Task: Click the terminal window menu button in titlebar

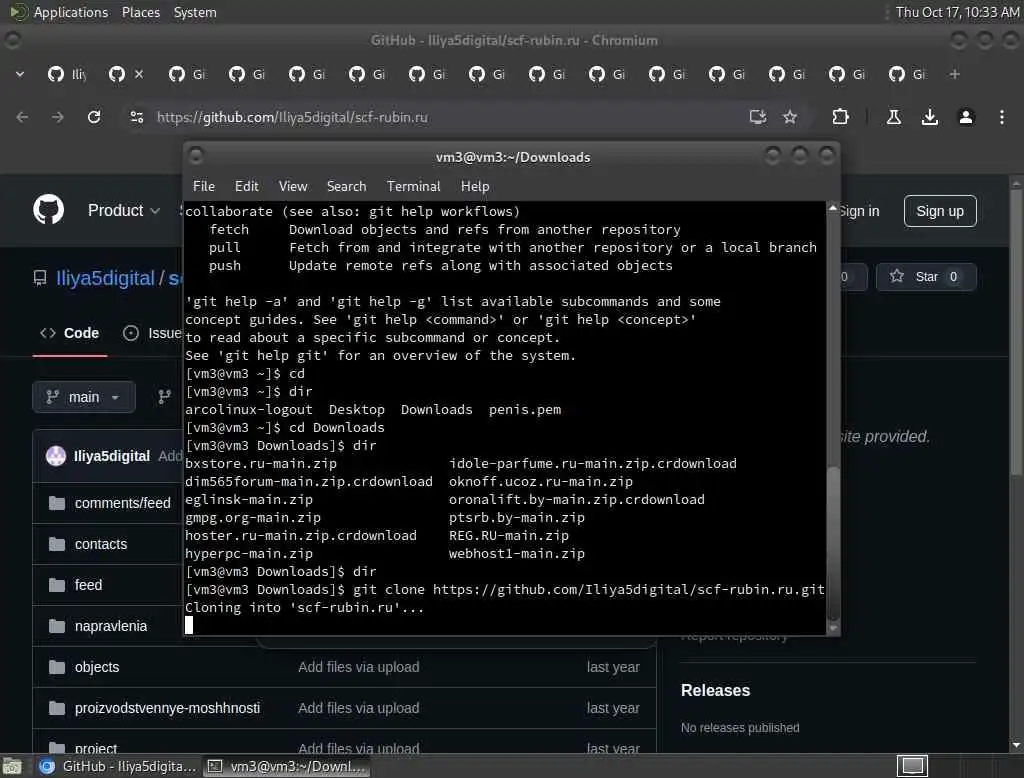Action: pyautogui.click(x=195, y=156)
